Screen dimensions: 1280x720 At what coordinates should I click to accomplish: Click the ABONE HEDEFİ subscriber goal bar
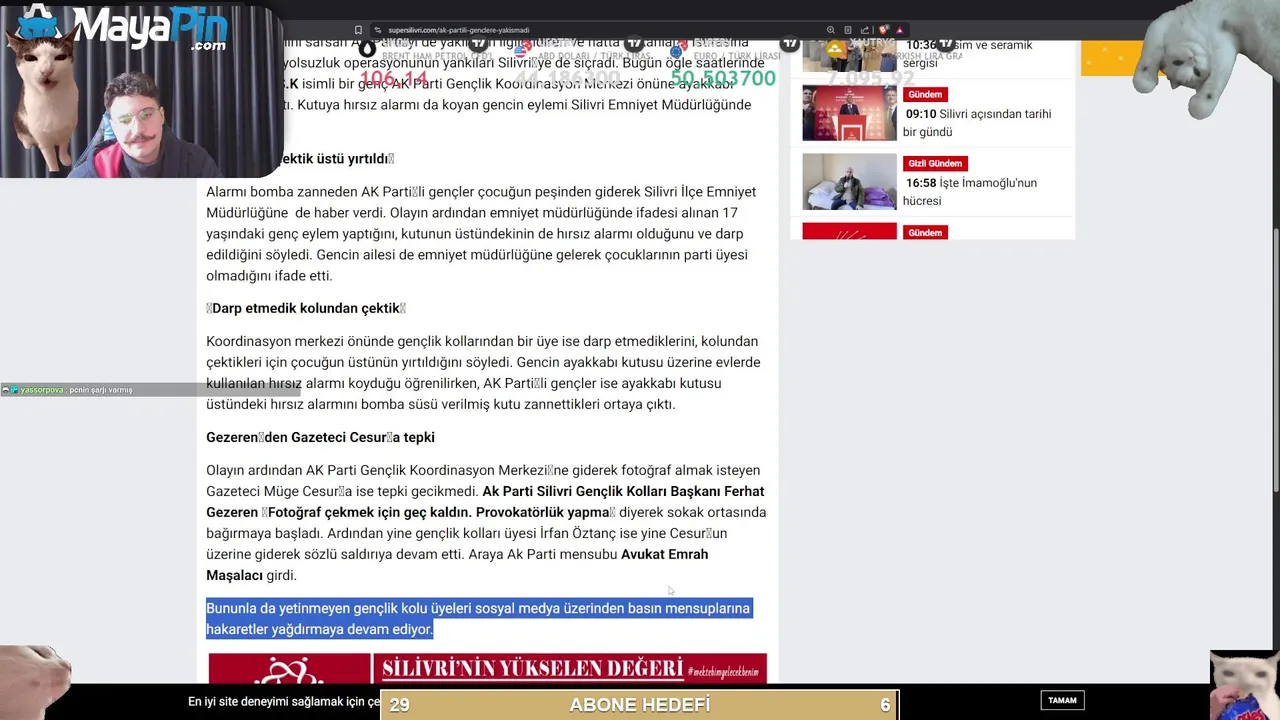(x=640, y=705)
